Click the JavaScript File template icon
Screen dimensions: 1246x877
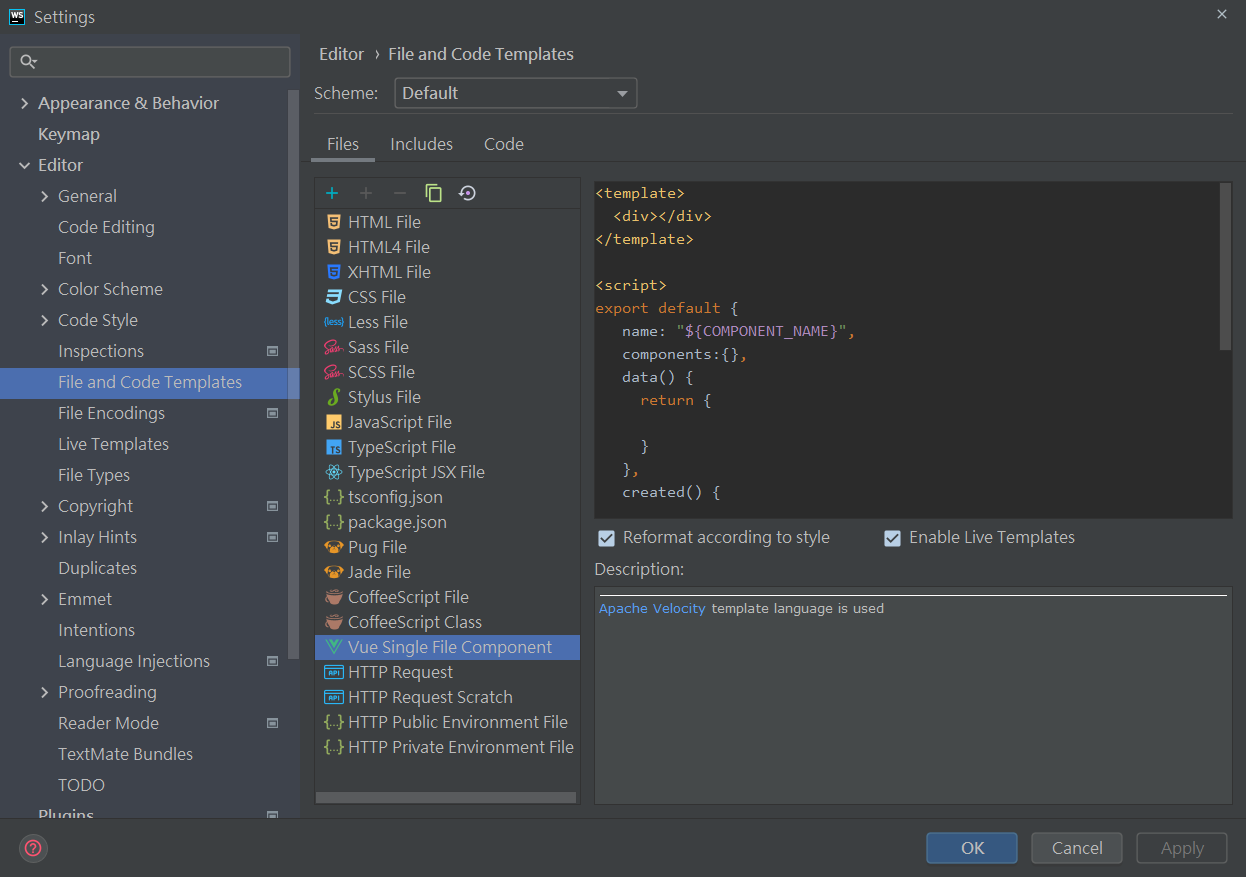pos(334,422)
